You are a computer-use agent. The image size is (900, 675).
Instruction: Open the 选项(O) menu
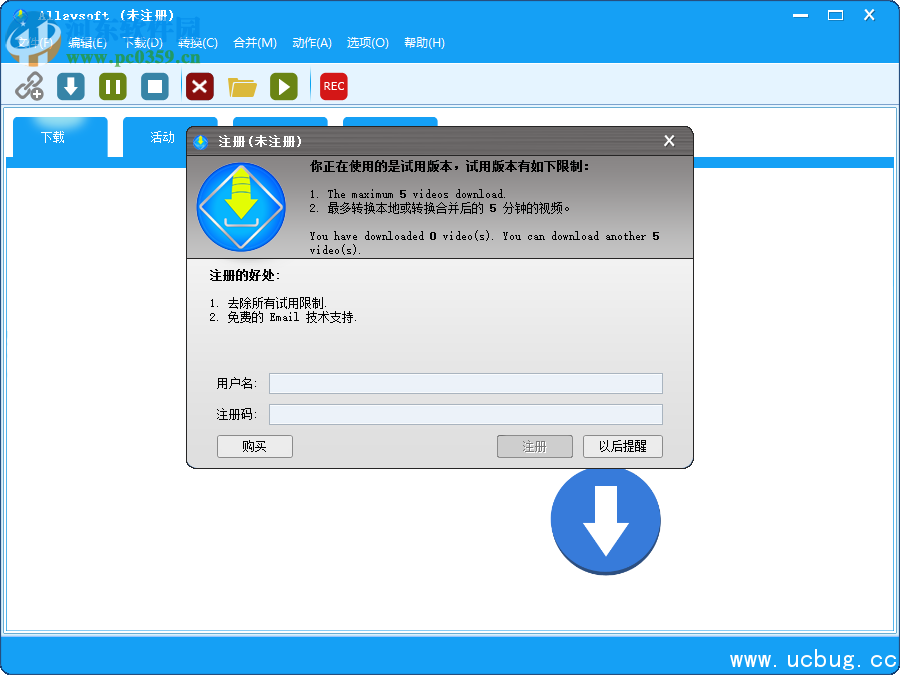click(x=367, y=43)
